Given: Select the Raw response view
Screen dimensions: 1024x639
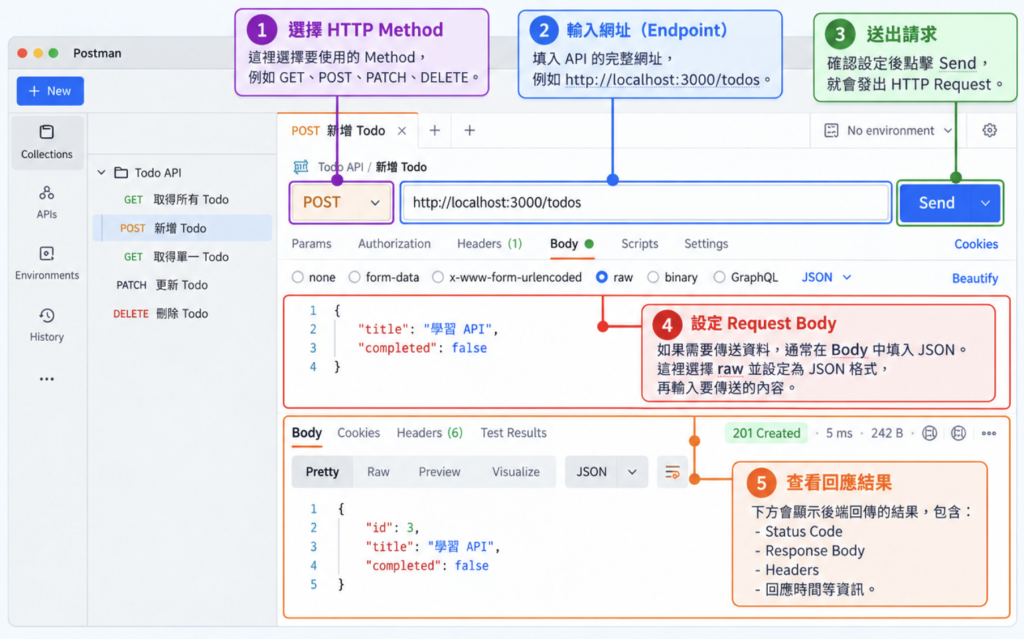Looking at the screenshot, I should [x=378, y=472].
